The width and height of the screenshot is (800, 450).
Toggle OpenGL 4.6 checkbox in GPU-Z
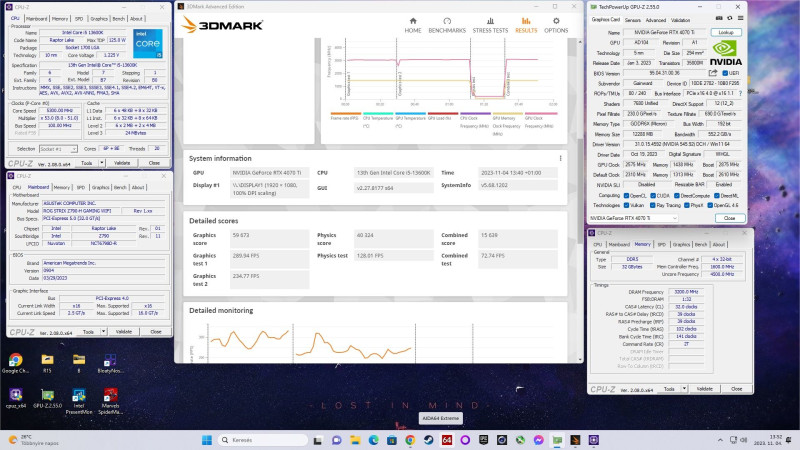tap(710, 206)
